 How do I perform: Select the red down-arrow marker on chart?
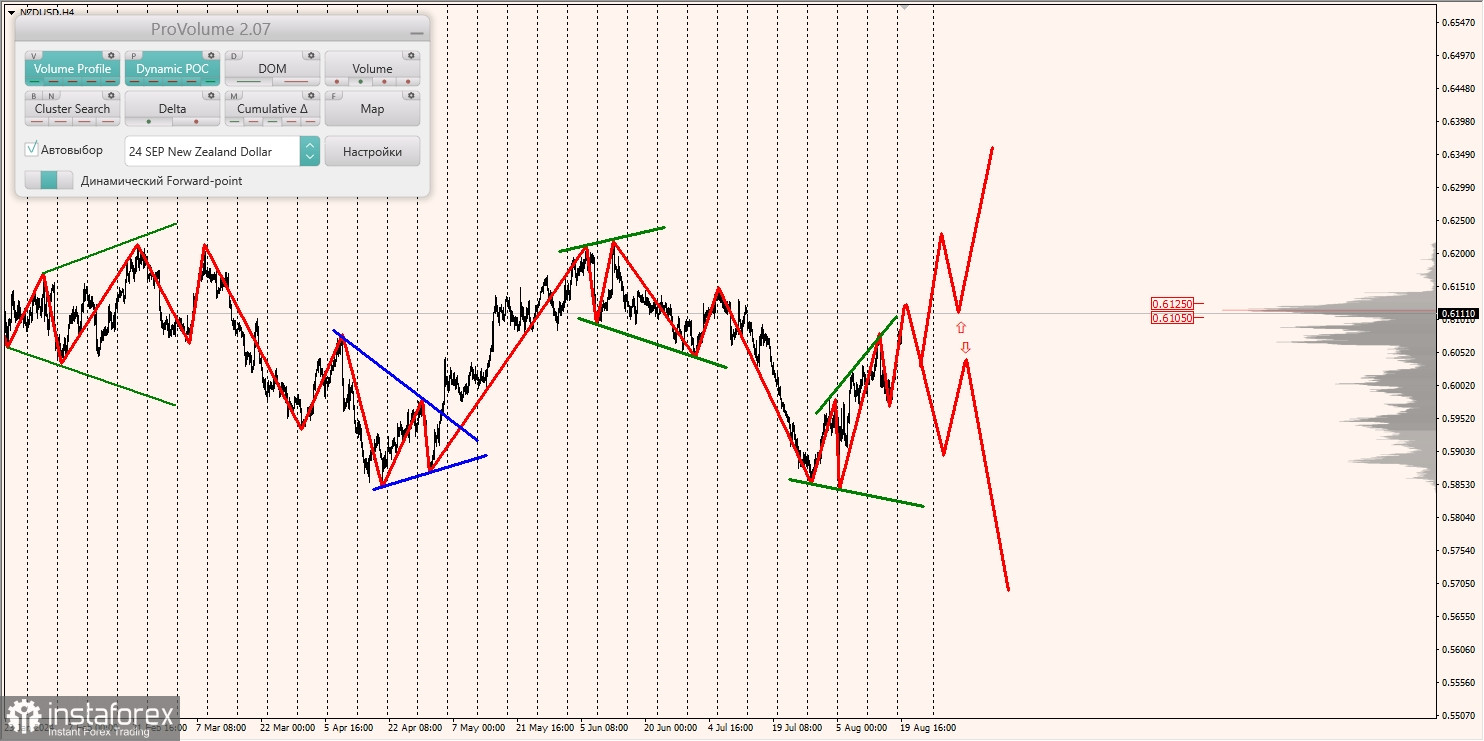coord(965,347)
